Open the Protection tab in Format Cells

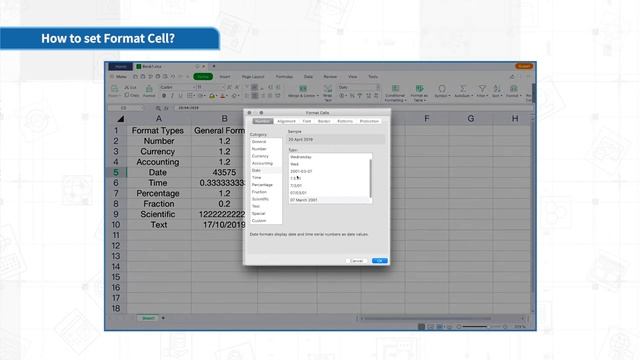pyautogui.click(x=369, y=121)
